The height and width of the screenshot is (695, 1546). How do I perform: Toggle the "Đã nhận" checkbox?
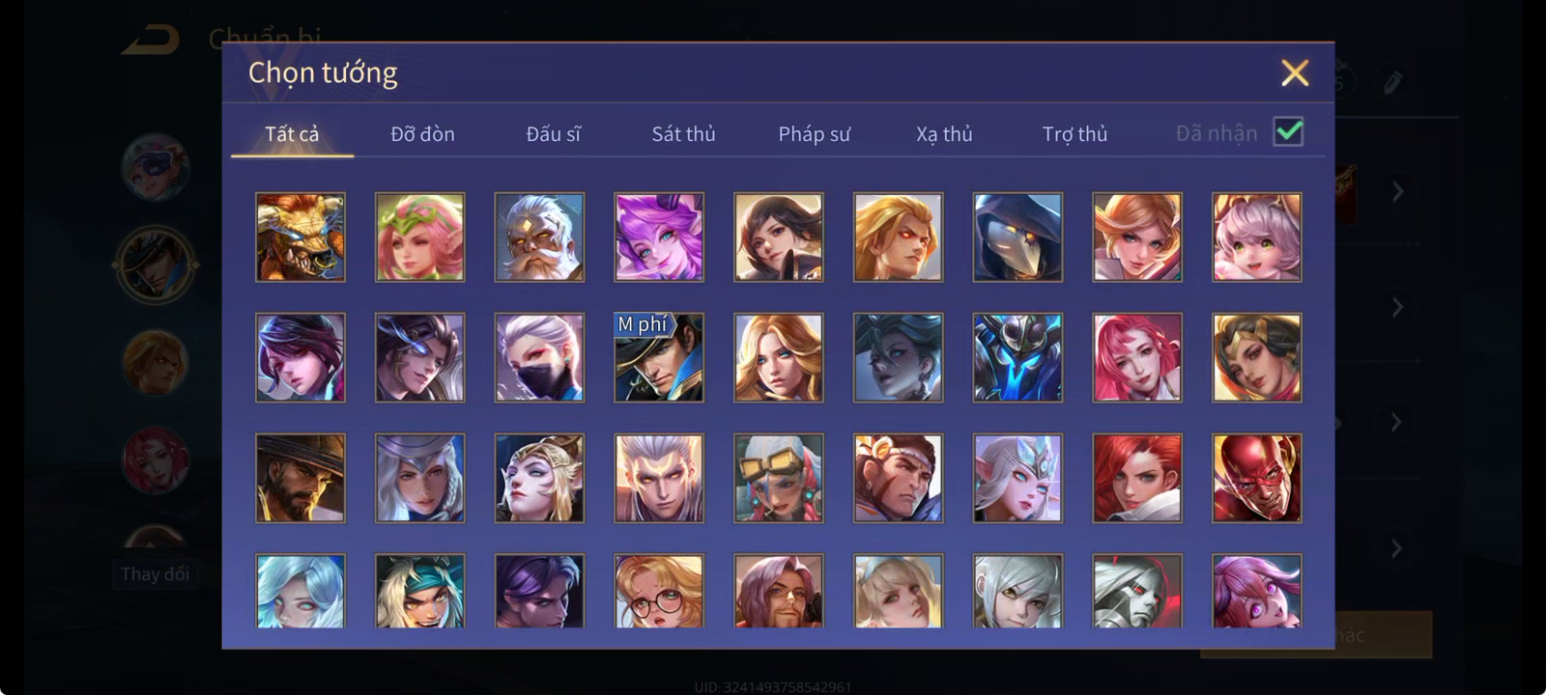click(1288, 132)
